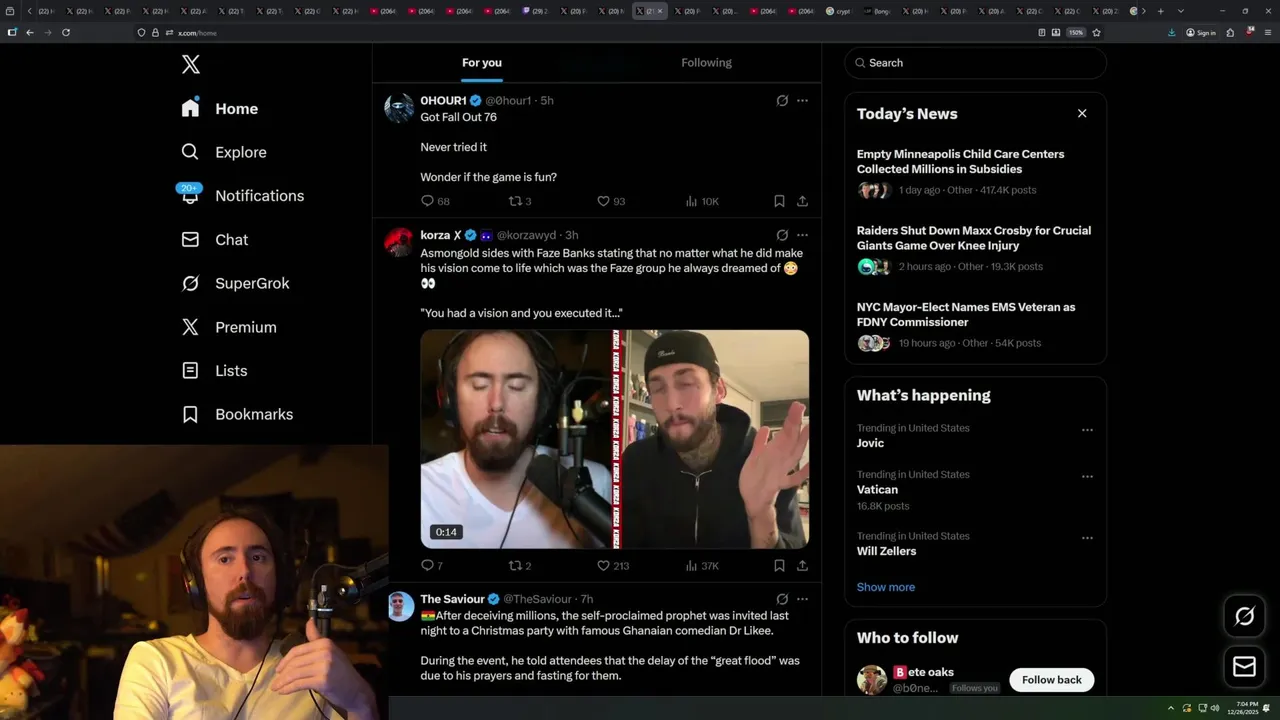Open The Saviour's profile name link
The height and width of the screenshot is (720, 1280).
tap(452, 599)
